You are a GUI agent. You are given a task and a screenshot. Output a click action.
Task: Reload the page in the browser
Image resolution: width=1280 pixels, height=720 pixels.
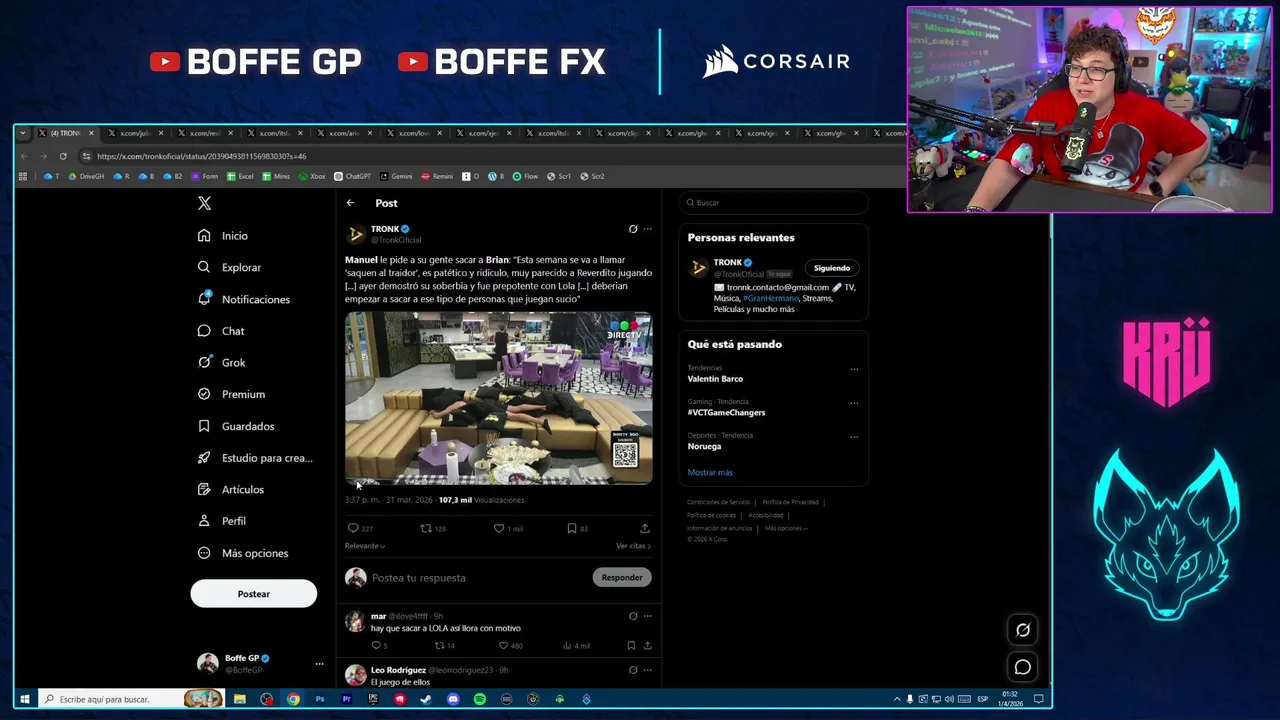[x=63, y=156]
